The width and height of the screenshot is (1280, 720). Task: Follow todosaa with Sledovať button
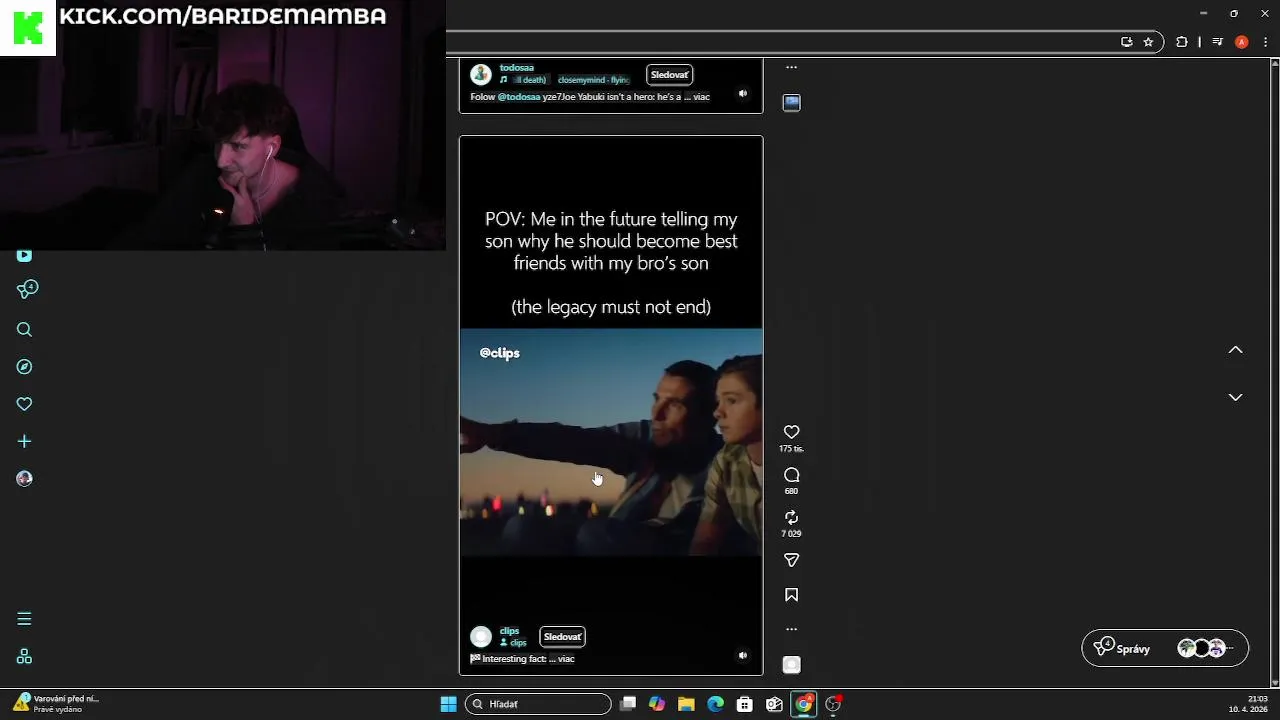pyautogui.click(x=669, y=75)
